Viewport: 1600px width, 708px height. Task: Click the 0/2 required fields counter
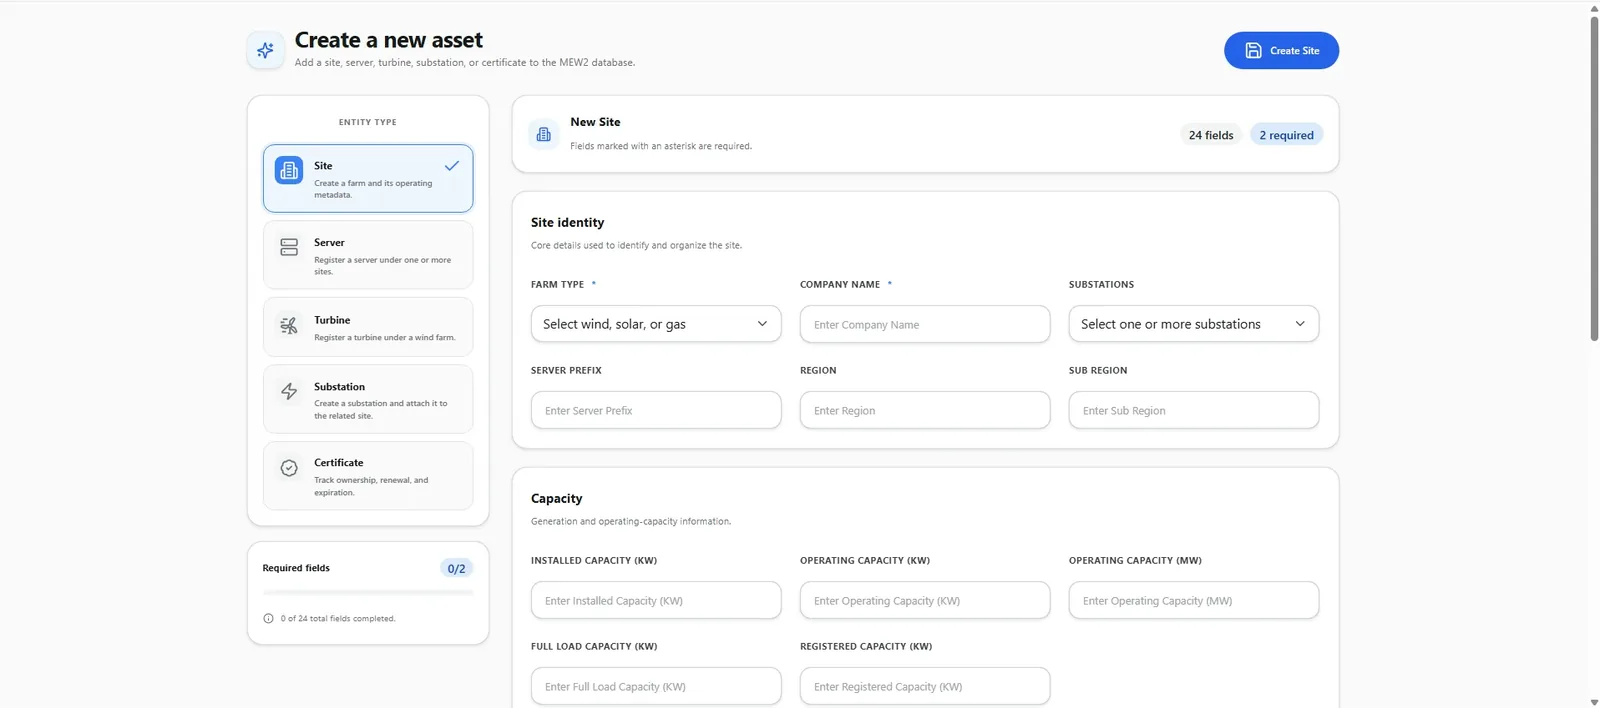coord(456,568)
